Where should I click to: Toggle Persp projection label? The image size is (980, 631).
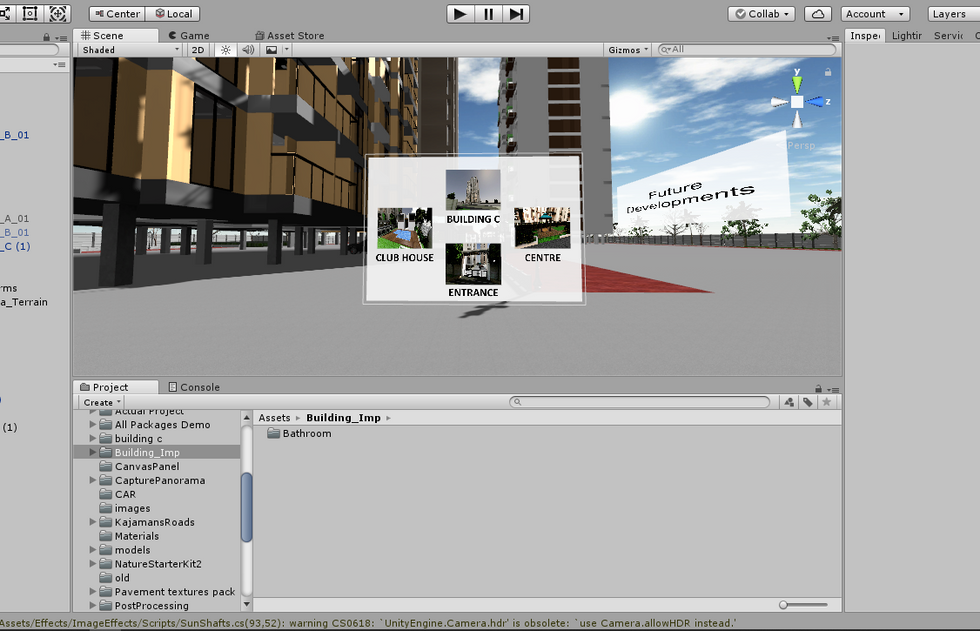point(800,146)
